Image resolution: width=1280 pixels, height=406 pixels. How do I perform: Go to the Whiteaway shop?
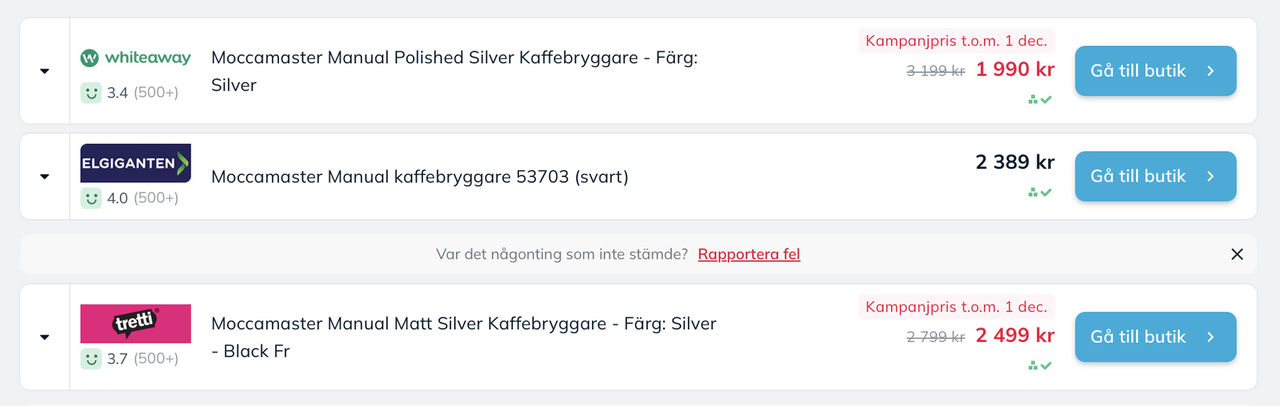pyautogui.click(x=1155, y=71)
